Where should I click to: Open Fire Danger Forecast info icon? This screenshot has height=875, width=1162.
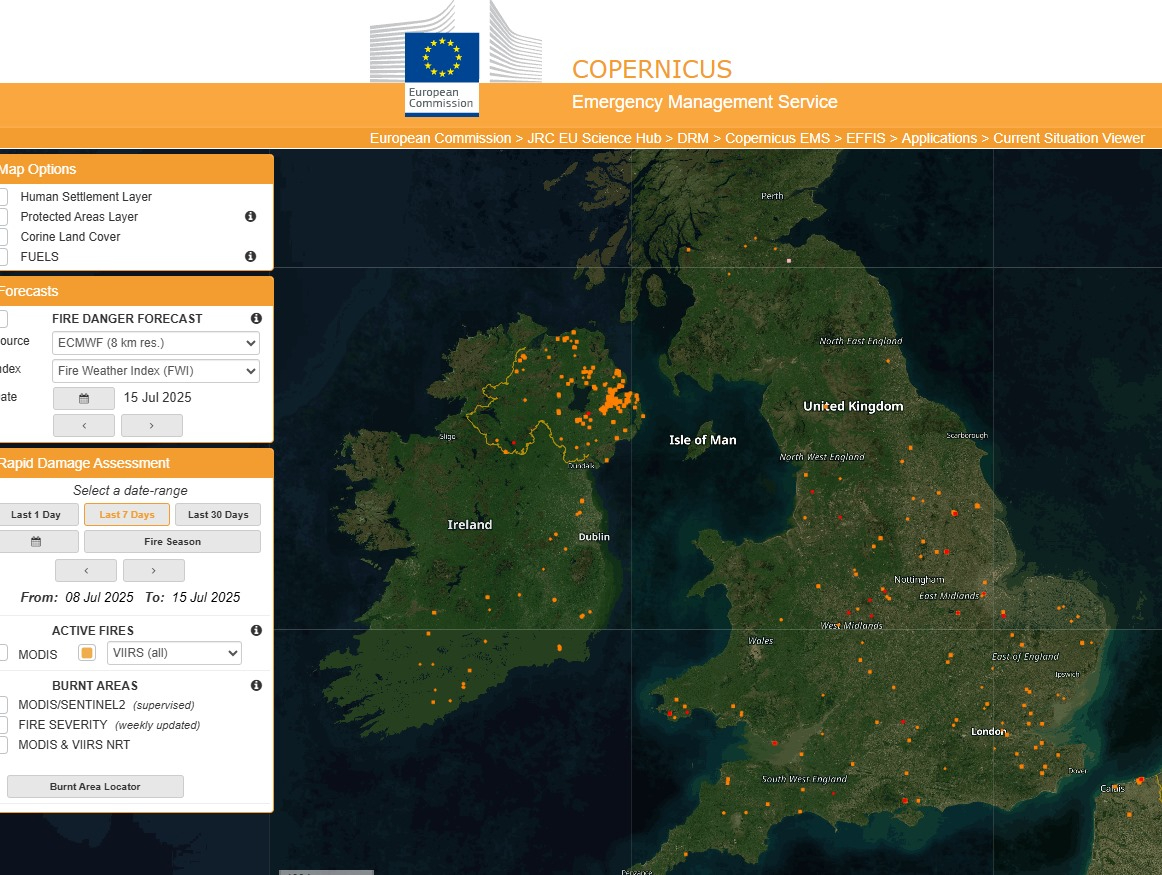pyautogui.click(x=256, y=318)
